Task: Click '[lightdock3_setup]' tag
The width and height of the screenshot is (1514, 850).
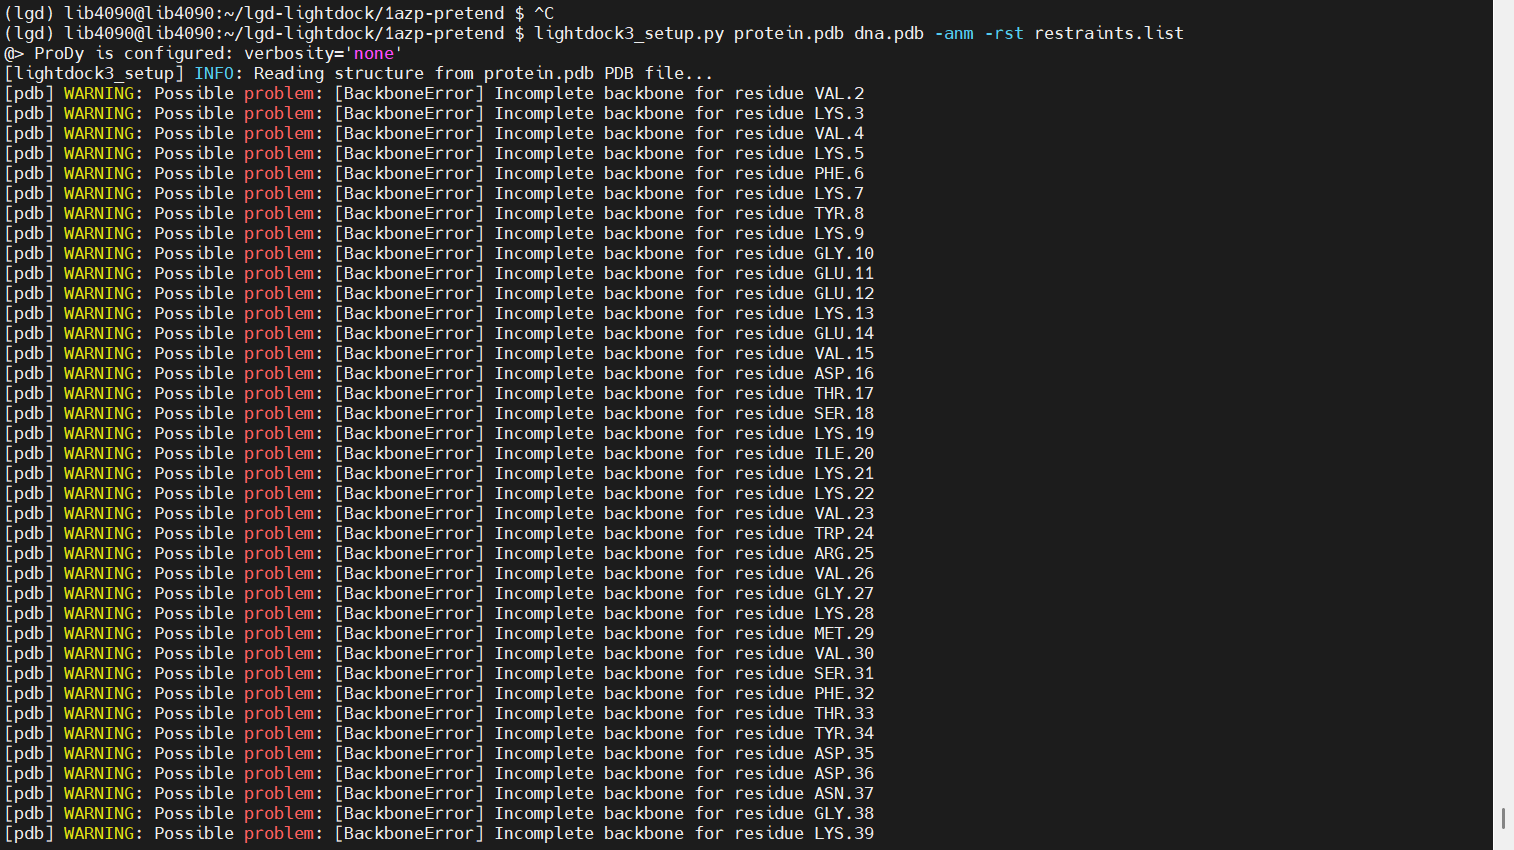Action: [x=94, y=73]
